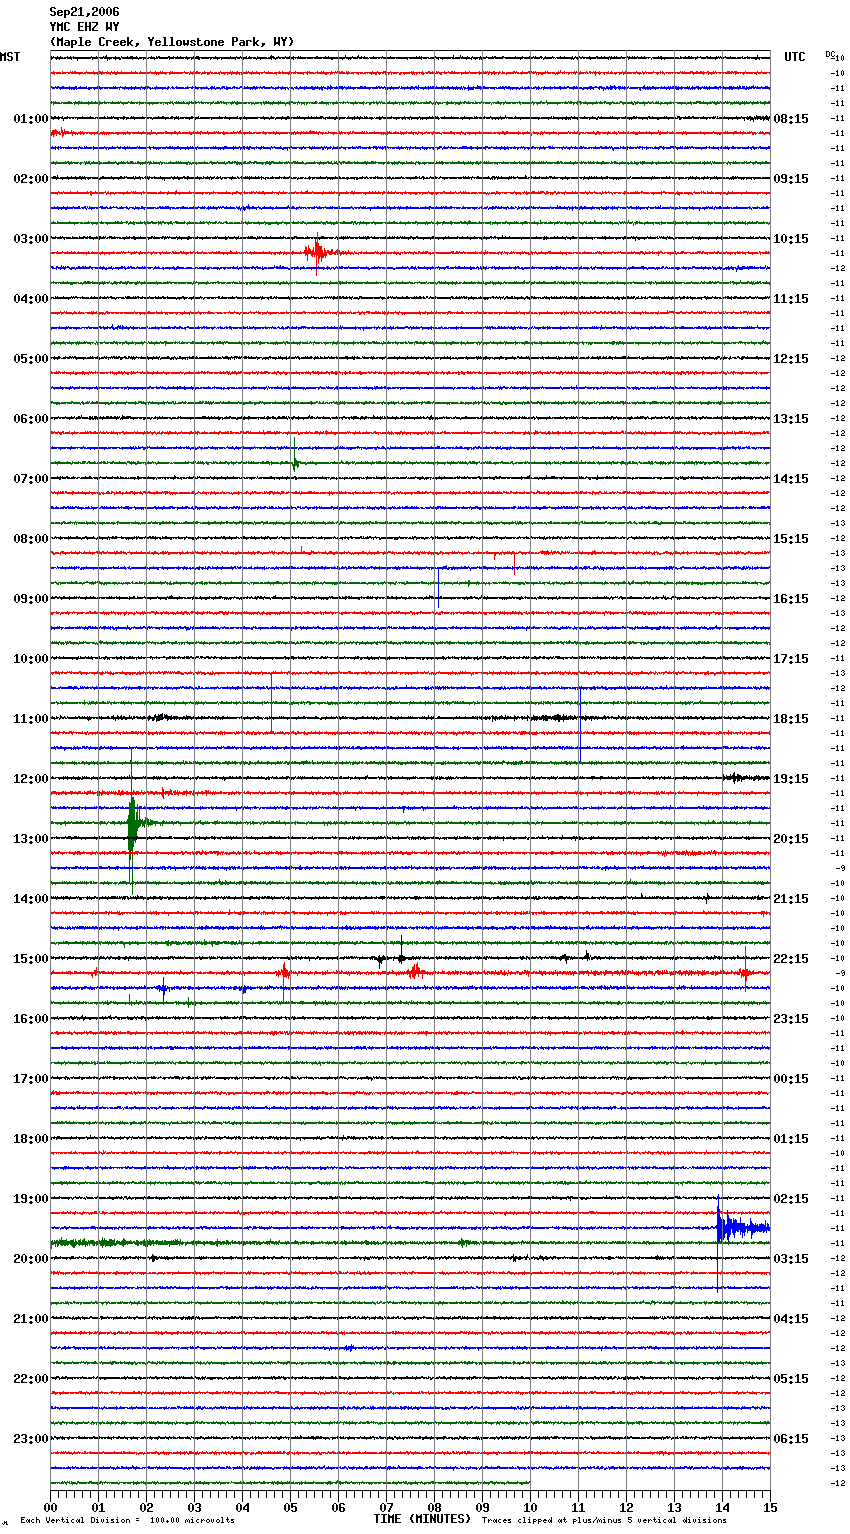This screenshot has width=850, height=1534.
Task: Click the 05:15 UTC time label
Action: click(791, 1379)
